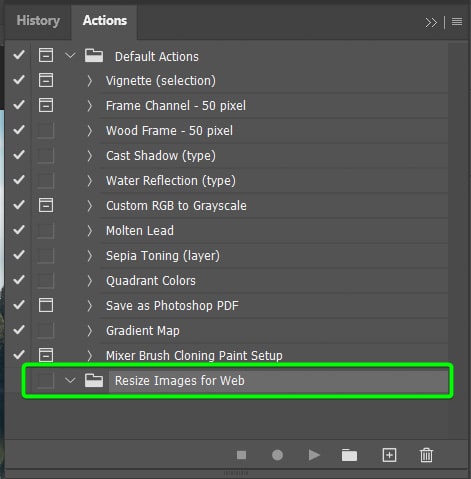Create new action with the plus icon
This screenshot has width=471, height=479.
click(389, 455)
